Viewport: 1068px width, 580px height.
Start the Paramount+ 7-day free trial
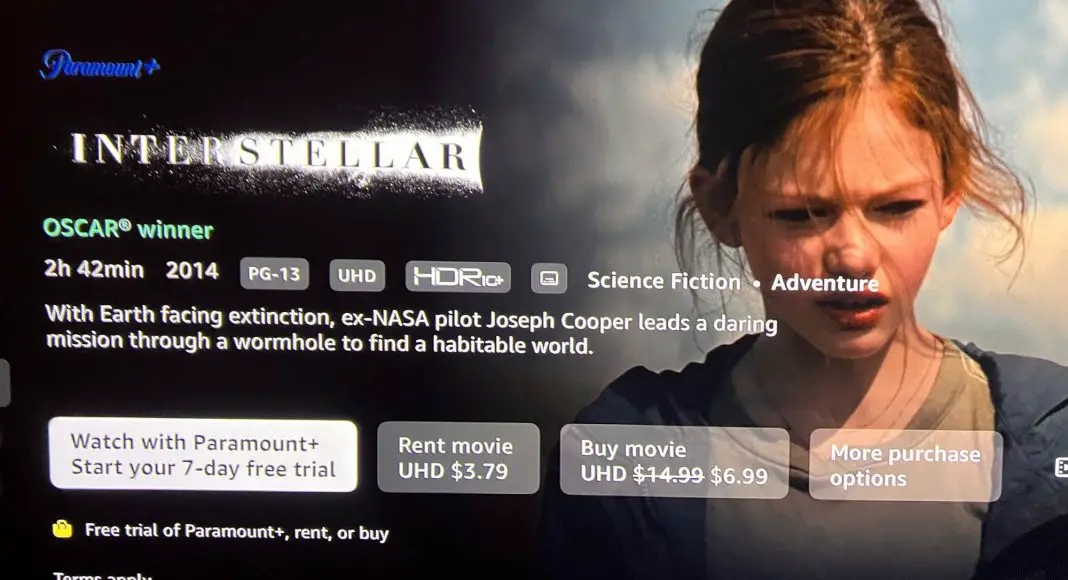[x=203, y=455]
